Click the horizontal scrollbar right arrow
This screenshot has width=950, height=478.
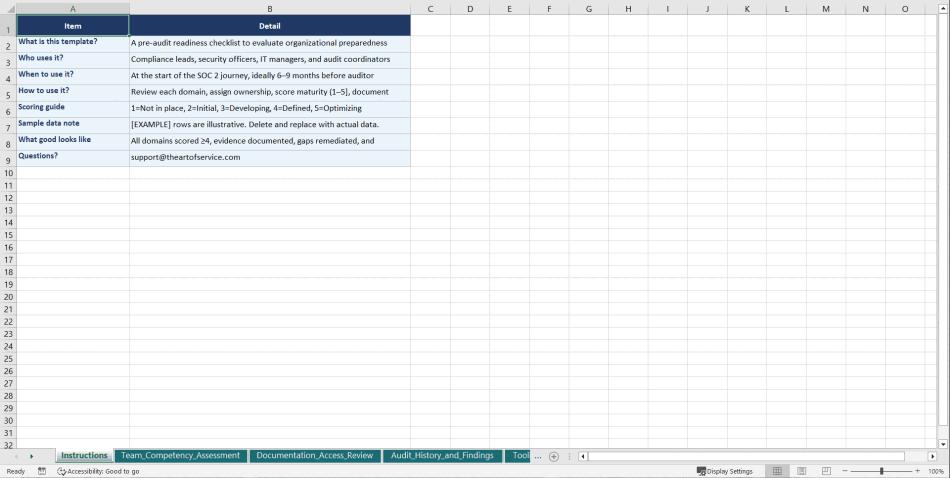pos(932,456)
